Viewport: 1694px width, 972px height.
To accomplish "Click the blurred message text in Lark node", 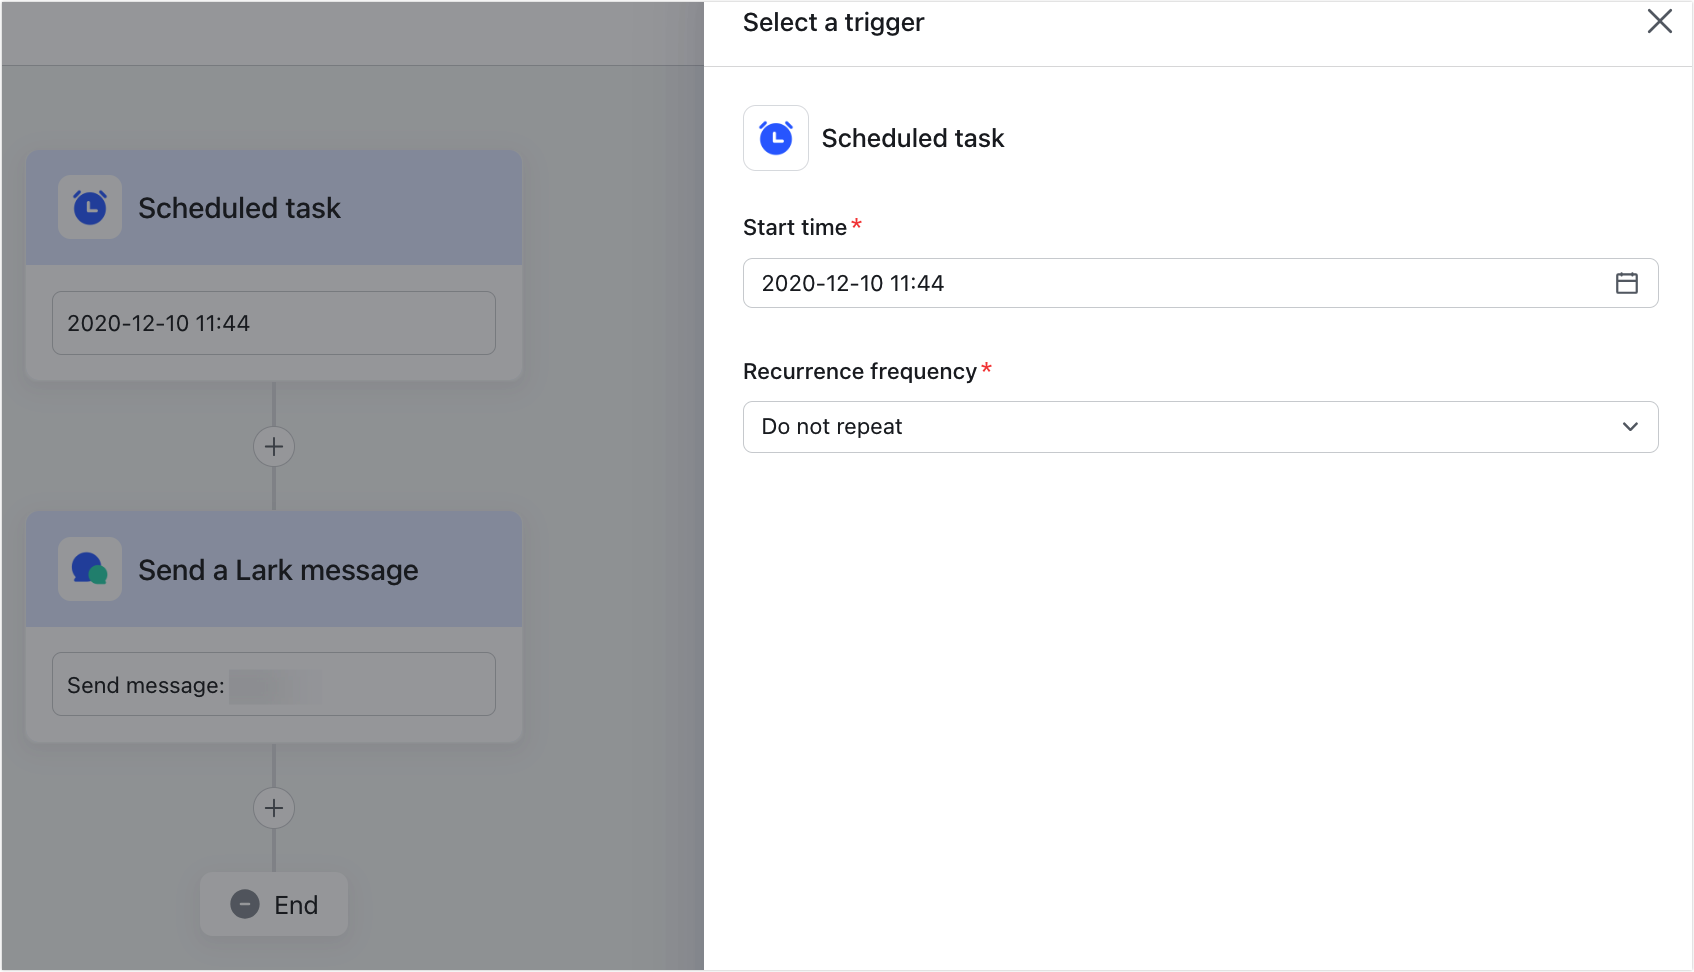I will tap(275, 686).
